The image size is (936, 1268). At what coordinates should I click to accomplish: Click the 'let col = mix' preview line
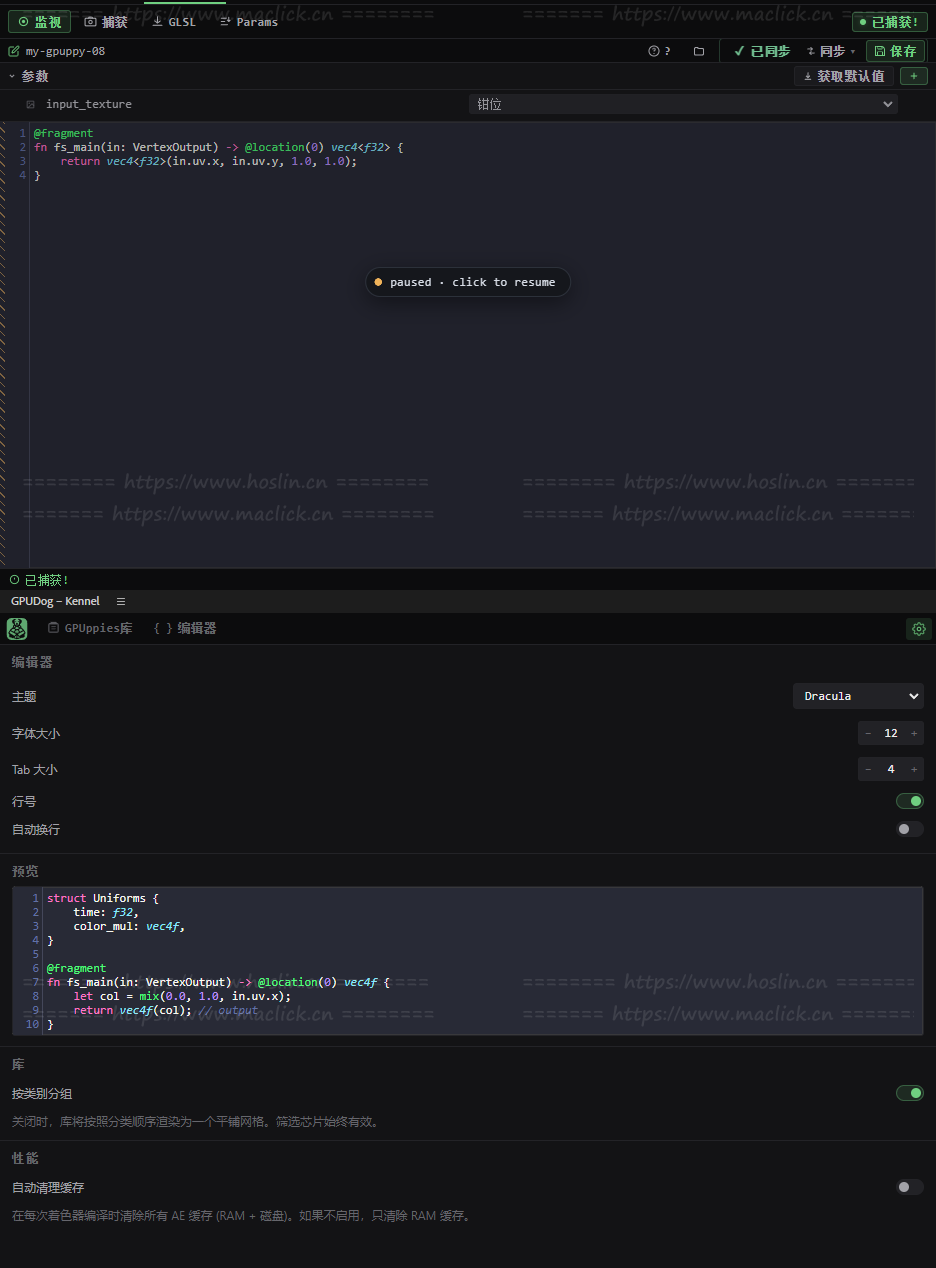coord(182,996)
